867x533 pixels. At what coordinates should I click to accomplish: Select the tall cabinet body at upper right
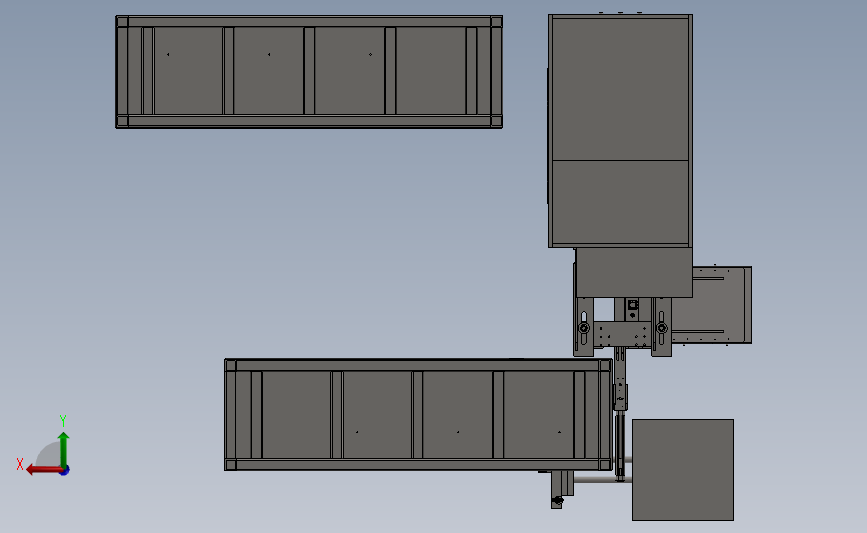[x=620, y=131]
